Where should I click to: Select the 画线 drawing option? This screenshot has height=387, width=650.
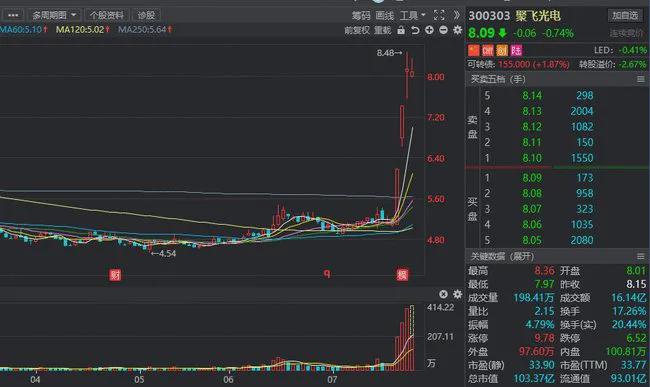pos(384,16)
